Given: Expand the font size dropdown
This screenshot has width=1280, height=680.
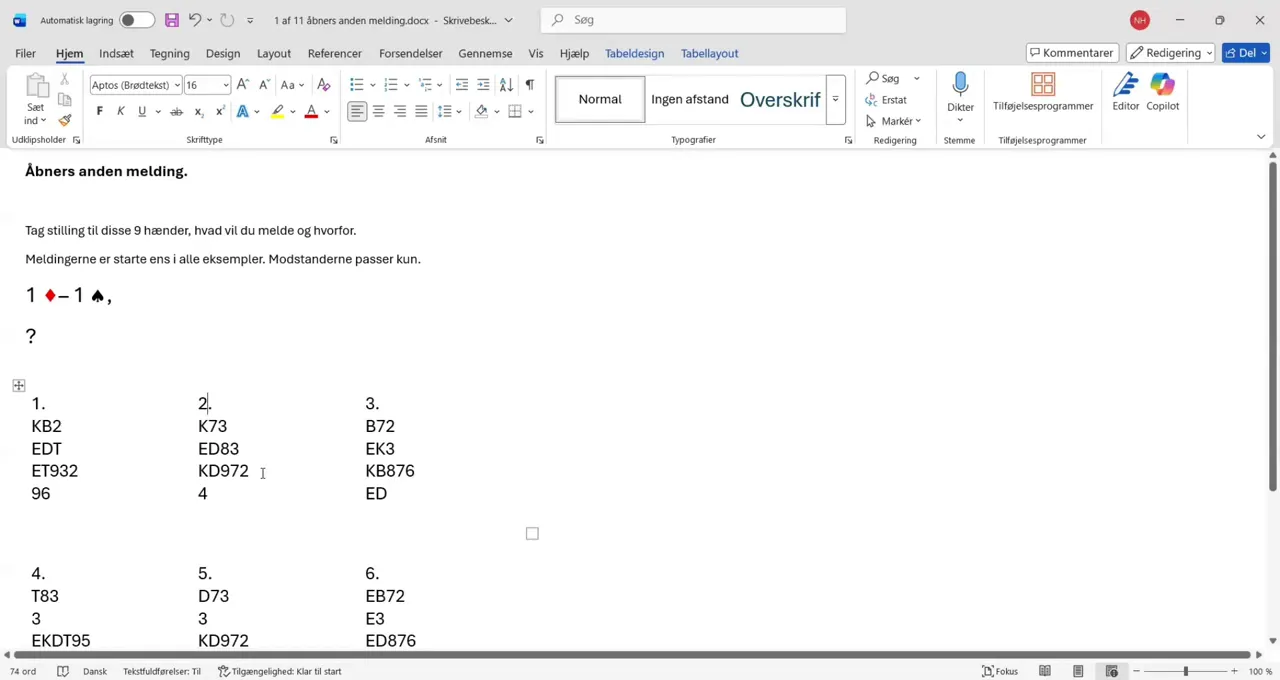Looking at the screenshot, I should pyautogui.click(x=226, y=86).
